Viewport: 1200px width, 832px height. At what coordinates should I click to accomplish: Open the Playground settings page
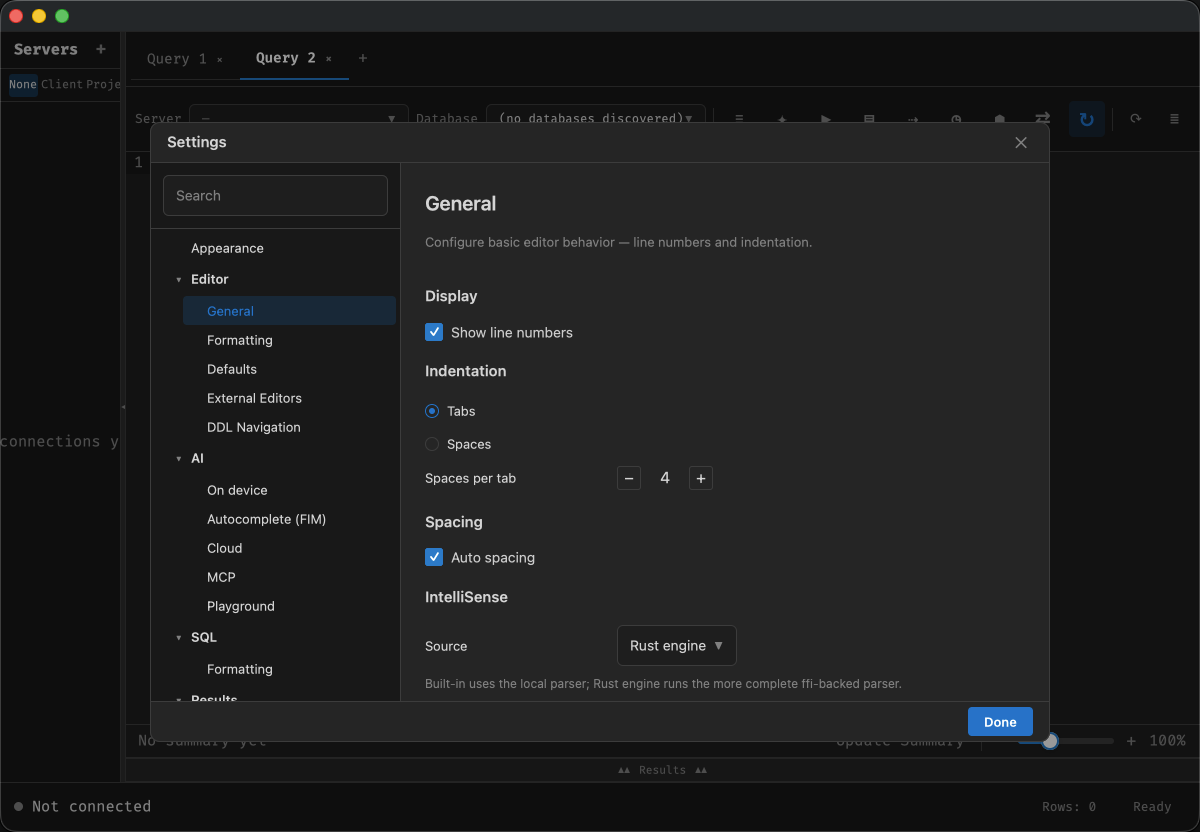[x=241, y=606]
